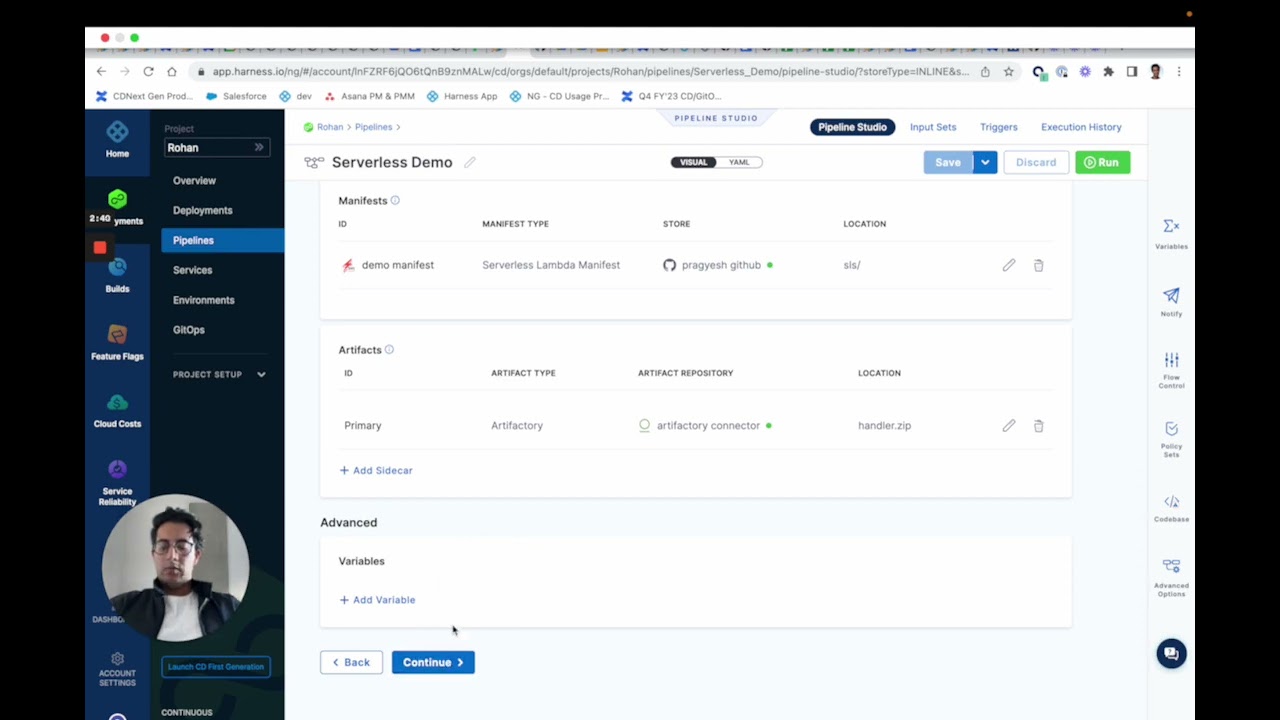Bookmark this page with star icon

click(x=1008, y=71)
